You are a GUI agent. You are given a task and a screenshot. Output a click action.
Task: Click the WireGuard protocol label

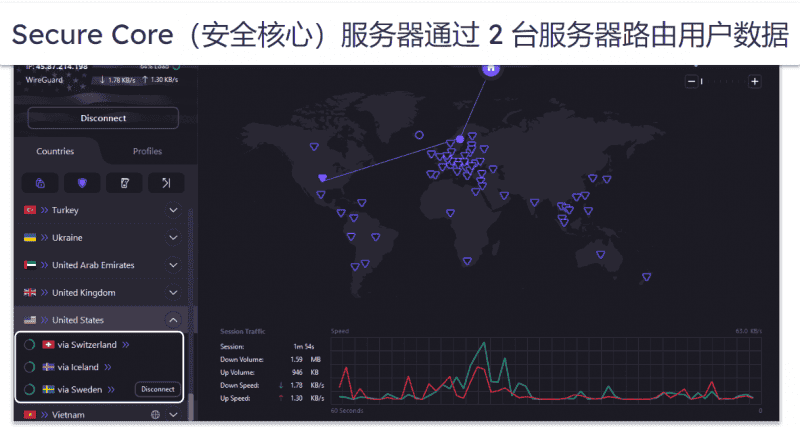[x=44, y=80]
